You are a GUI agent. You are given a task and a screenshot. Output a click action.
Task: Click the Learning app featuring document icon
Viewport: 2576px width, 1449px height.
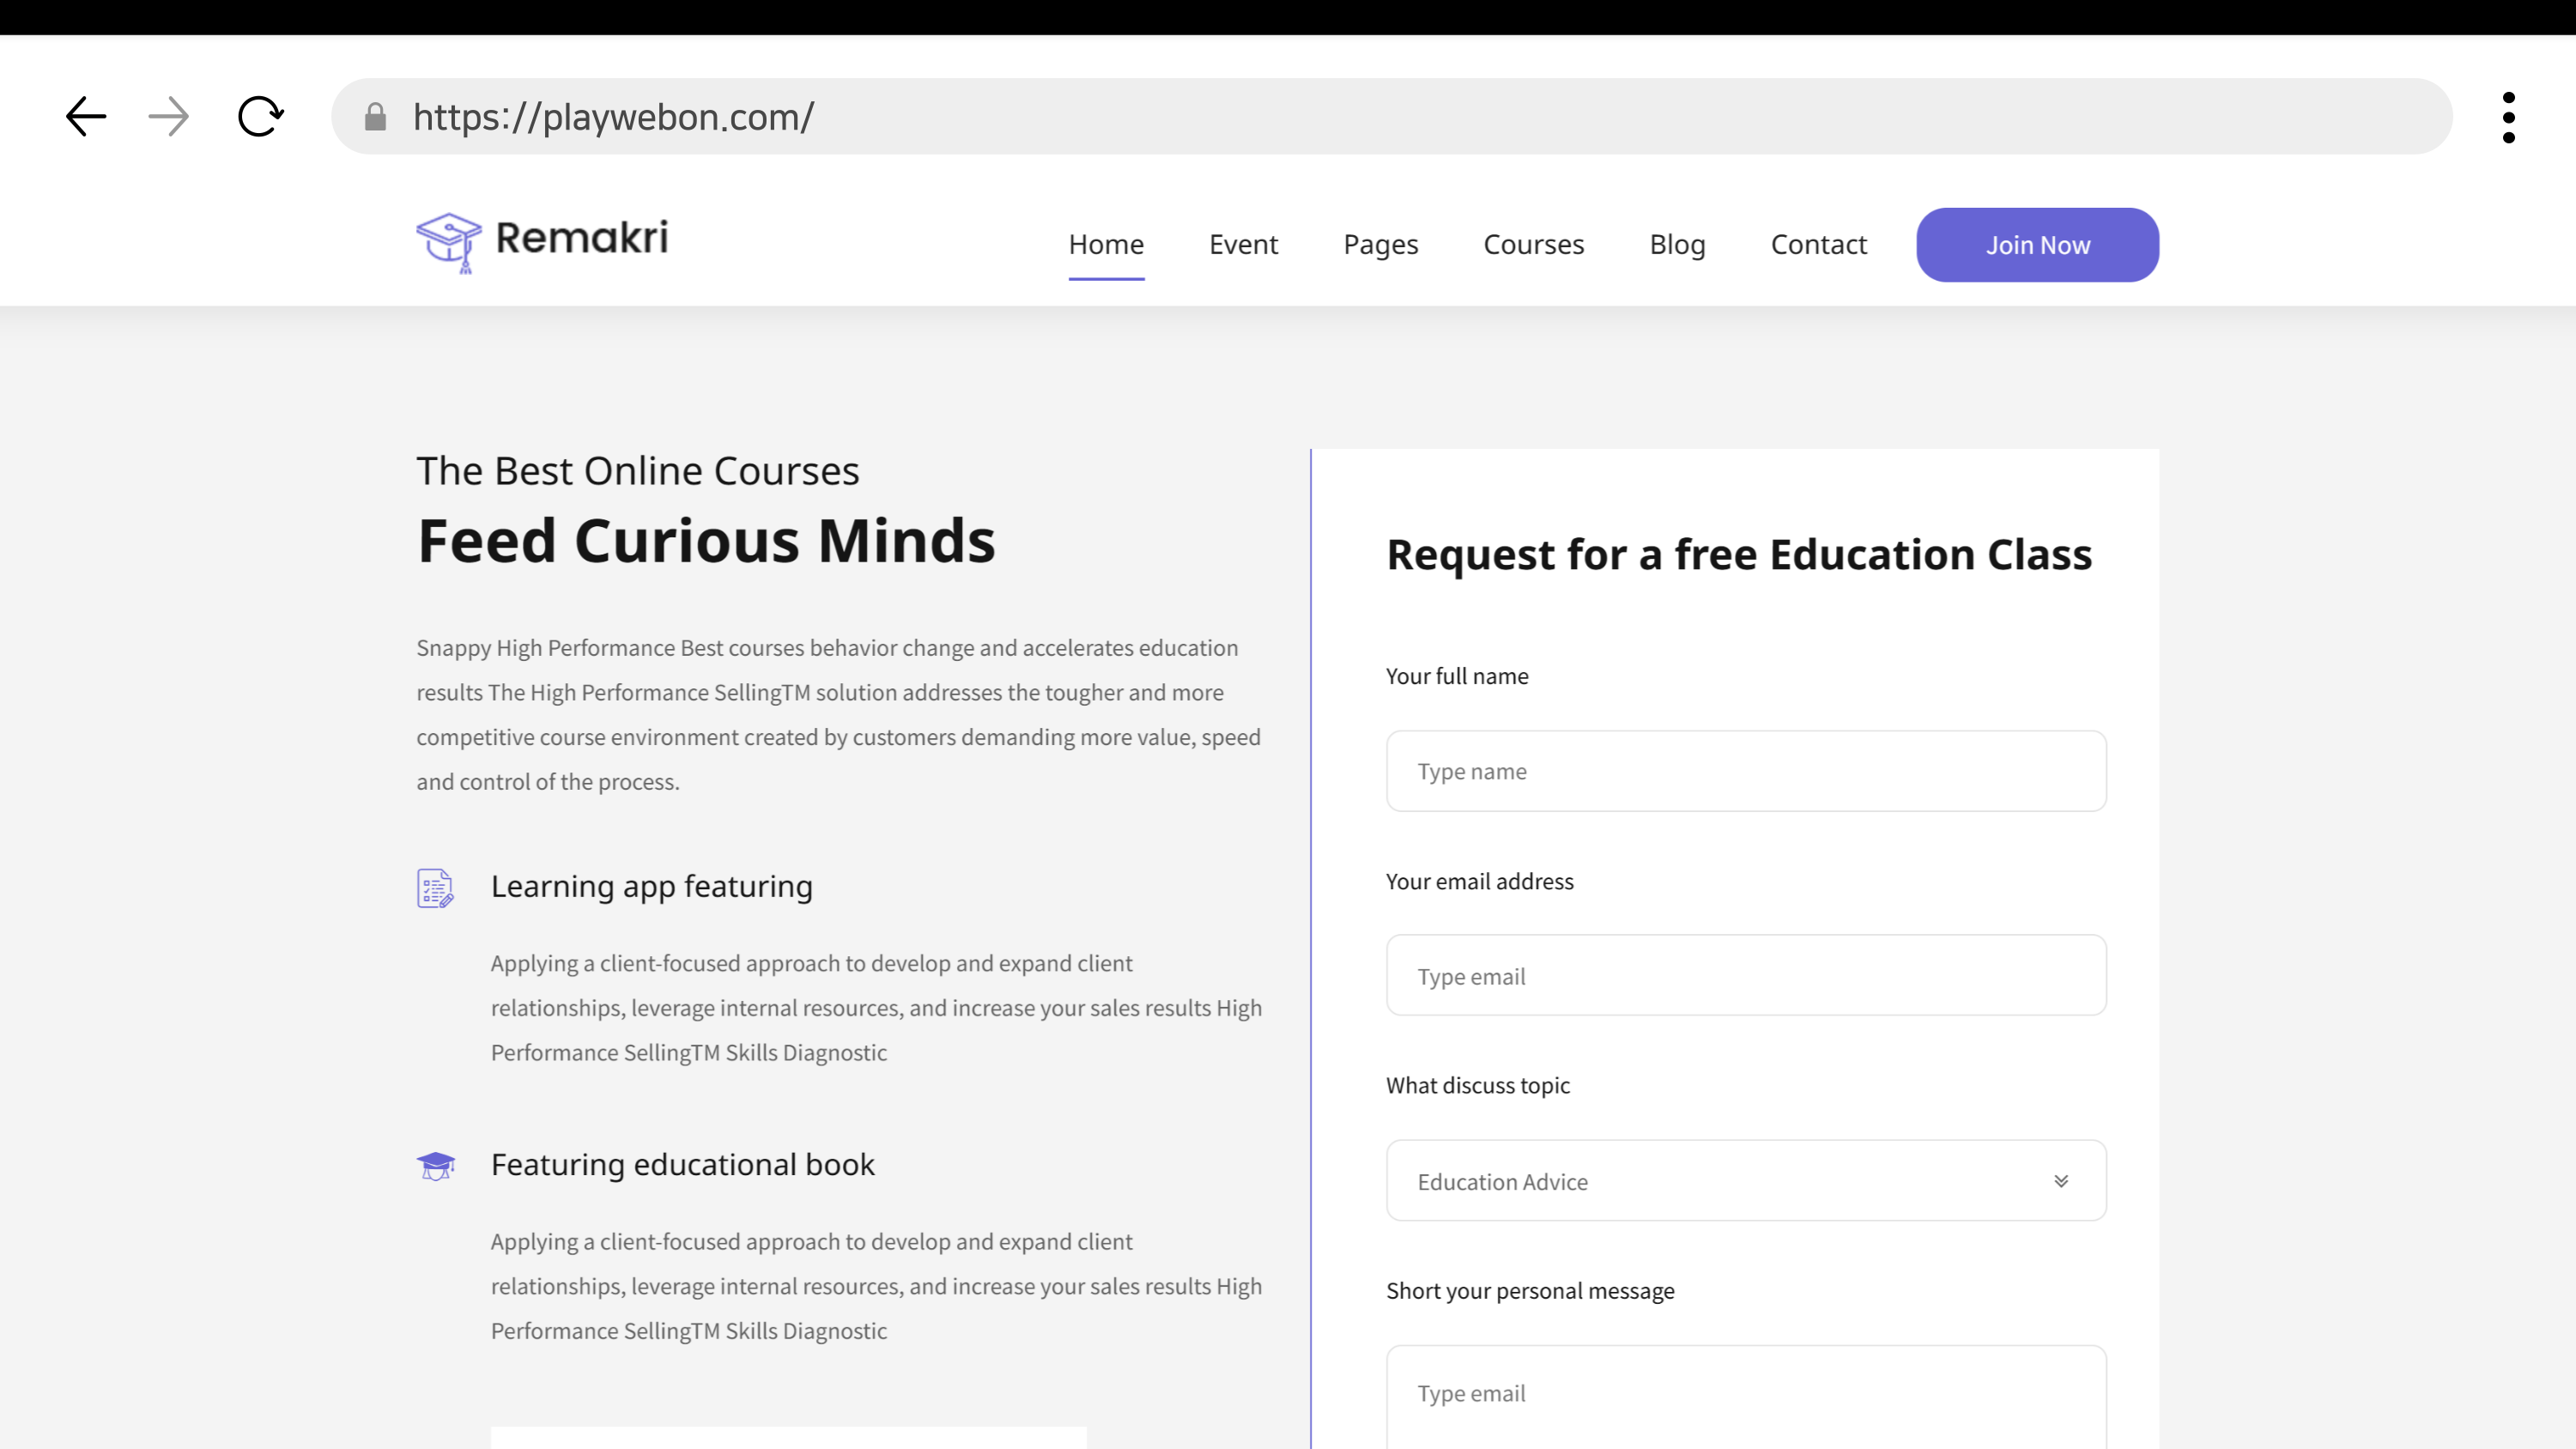[x=435, y=888]
